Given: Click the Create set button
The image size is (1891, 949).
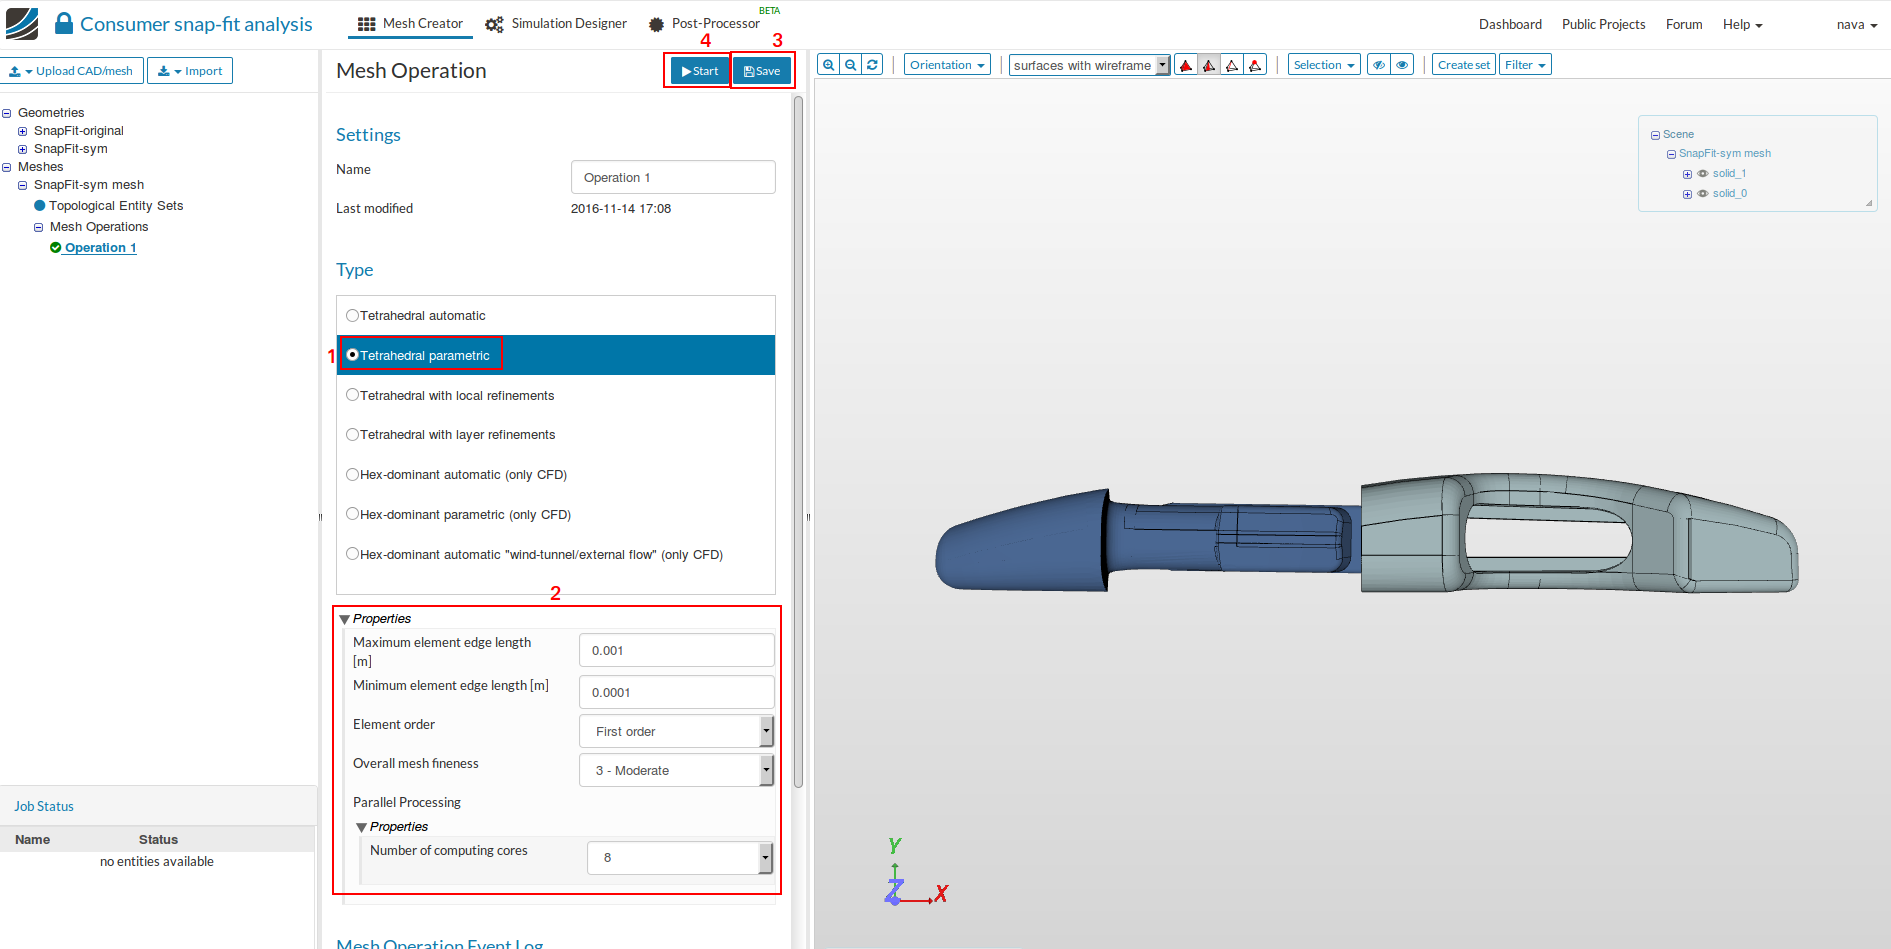Looking at the screenshot, I should click(x=1464, y=65).
